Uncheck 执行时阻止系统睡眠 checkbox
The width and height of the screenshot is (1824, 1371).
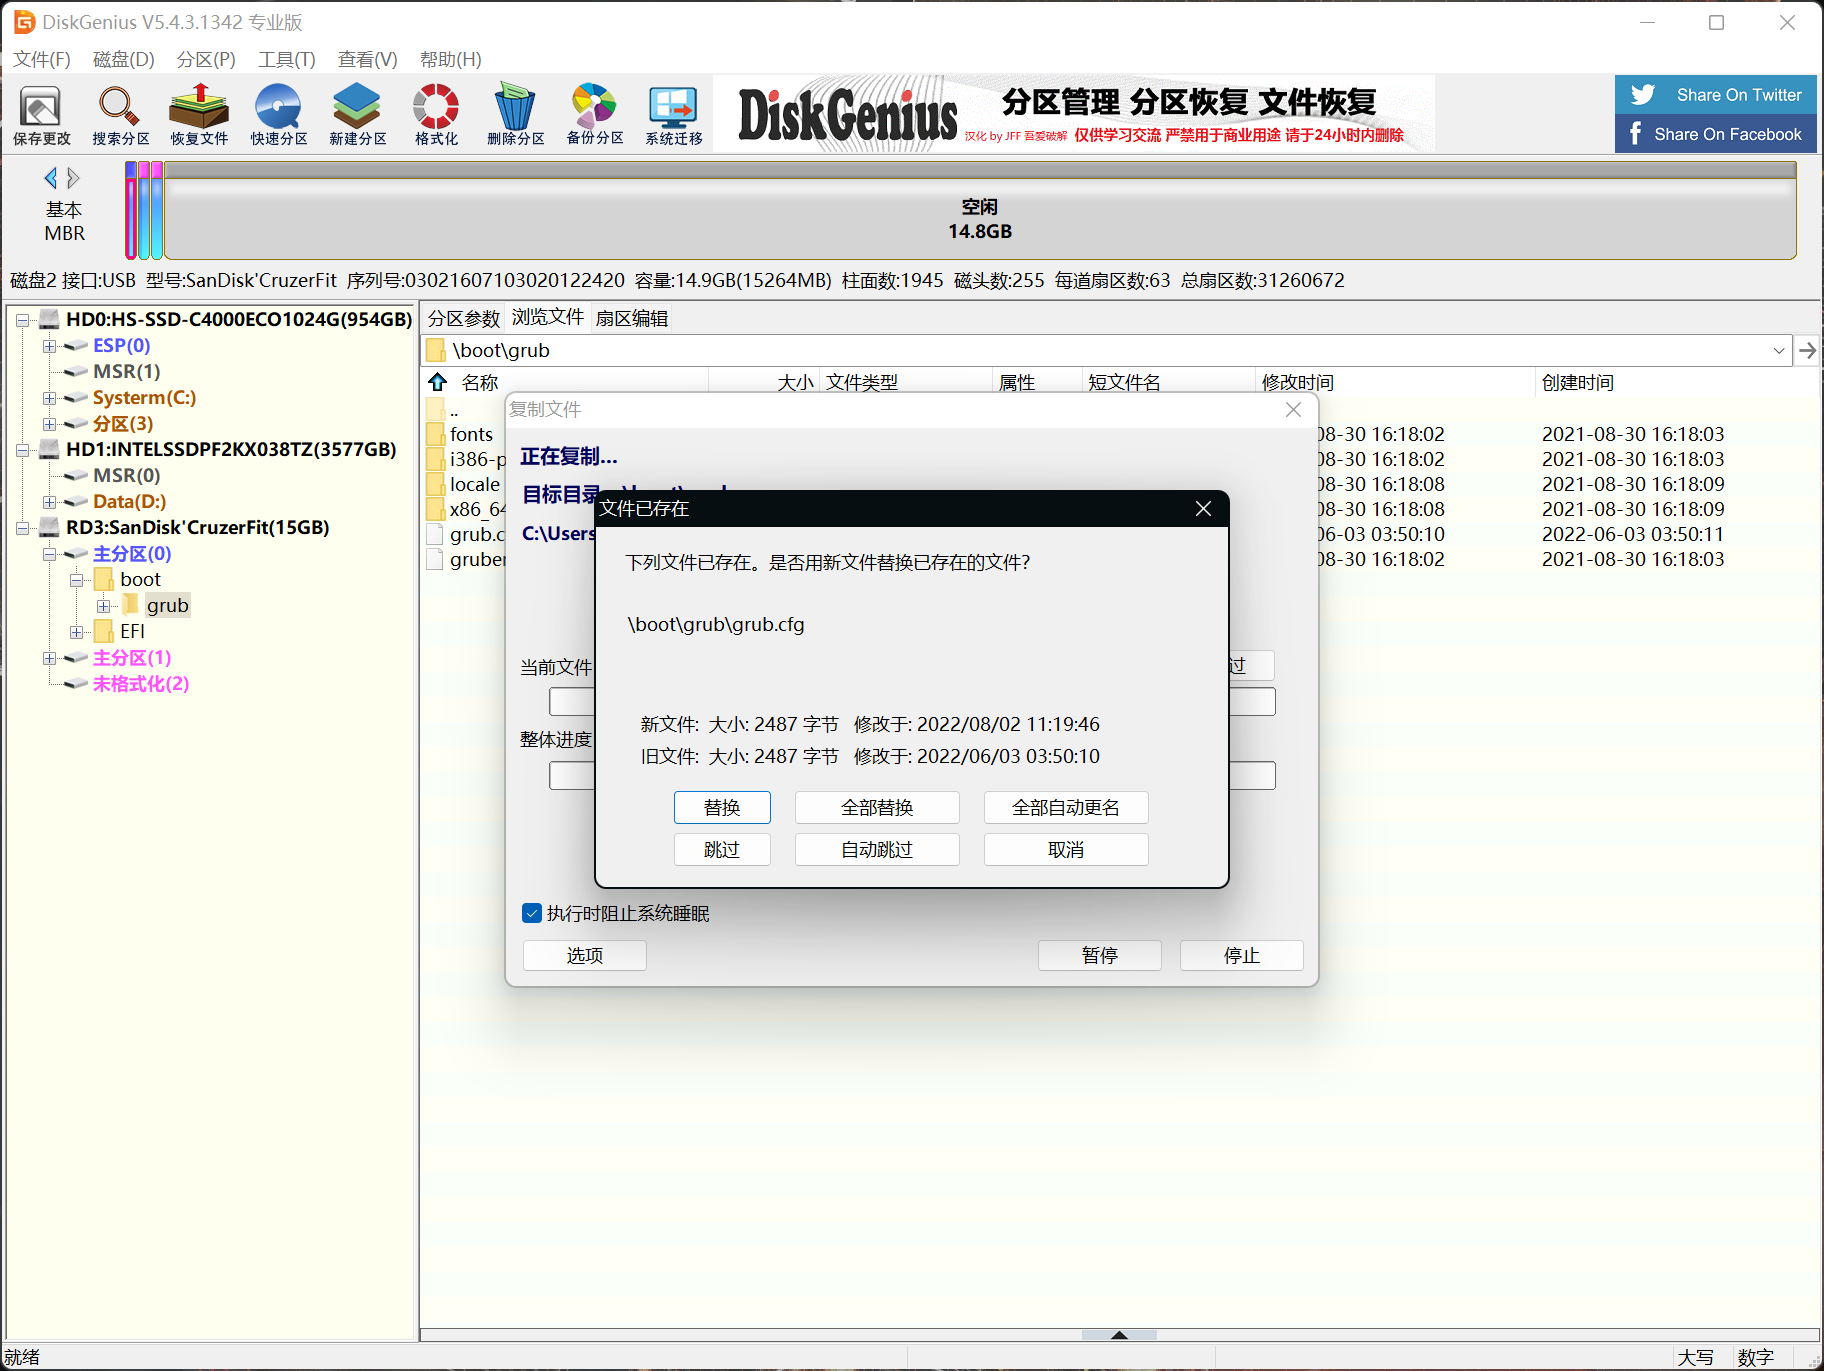pos(532,913)
